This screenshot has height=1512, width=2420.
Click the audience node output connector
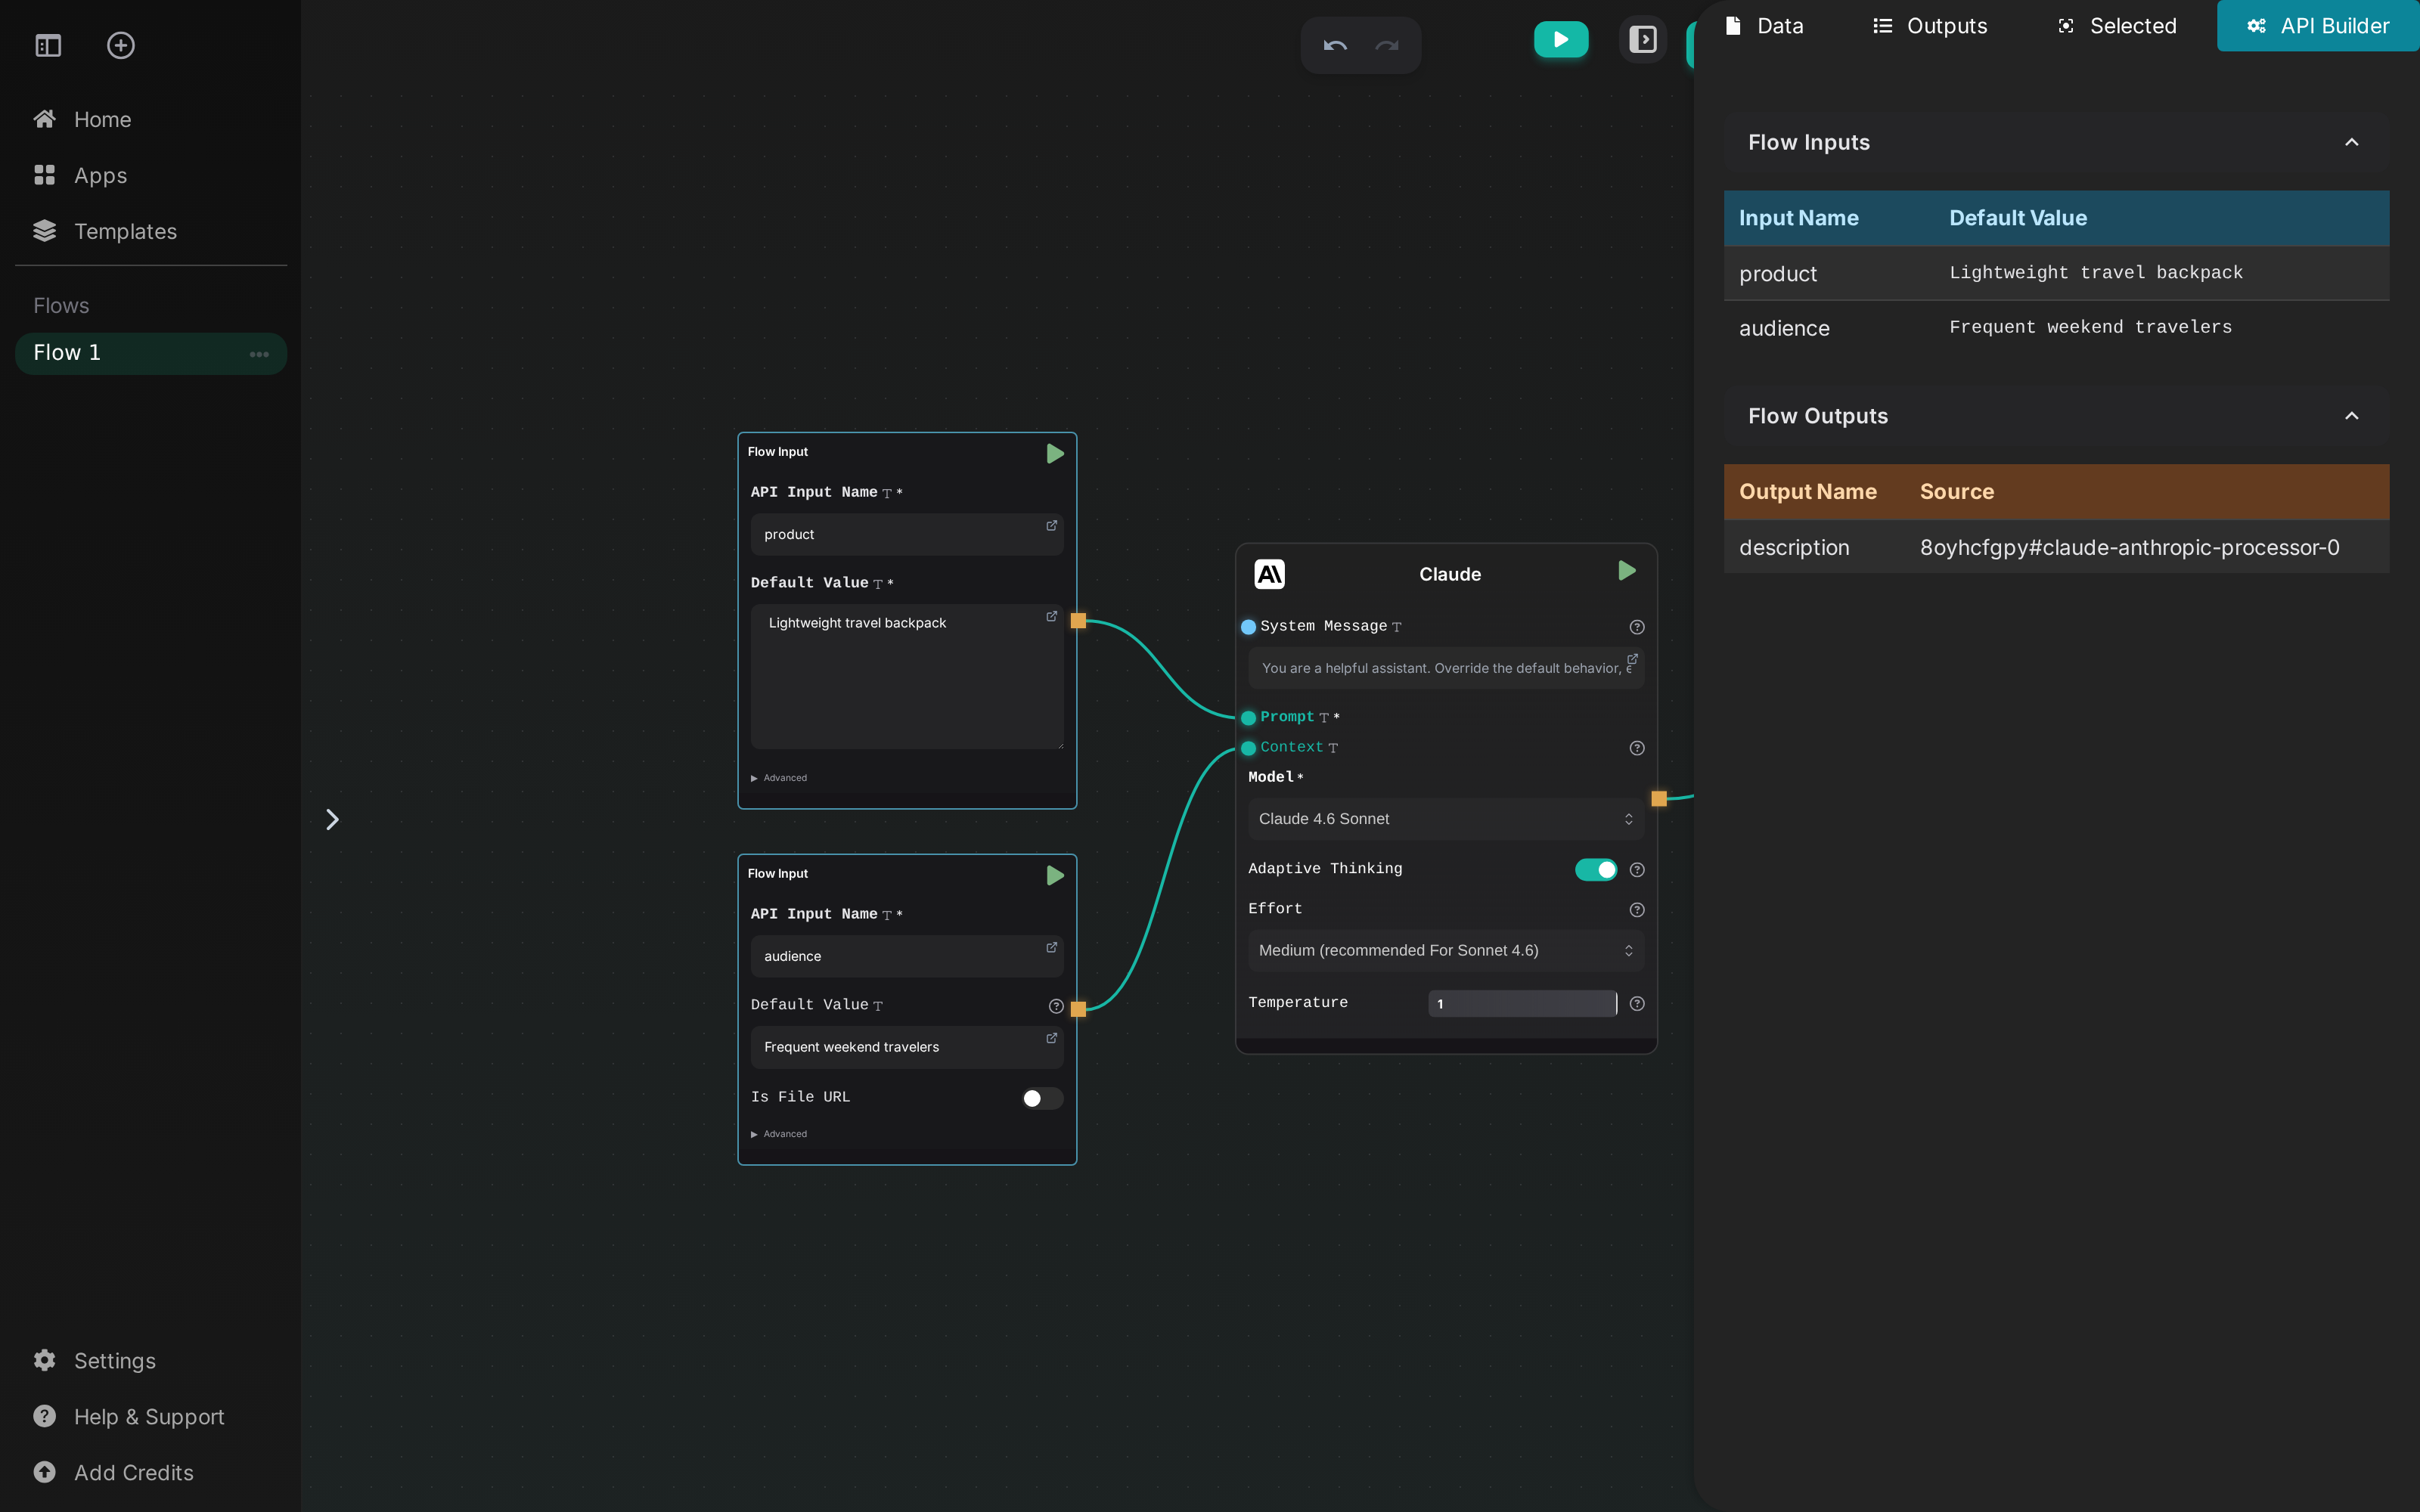click(1078, 1009)
